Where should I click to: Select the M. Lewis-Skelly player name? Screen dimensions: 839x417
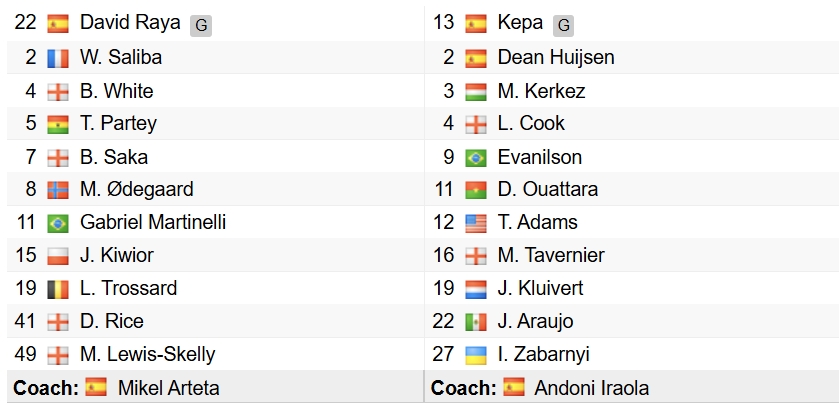(x=148, y=354)
